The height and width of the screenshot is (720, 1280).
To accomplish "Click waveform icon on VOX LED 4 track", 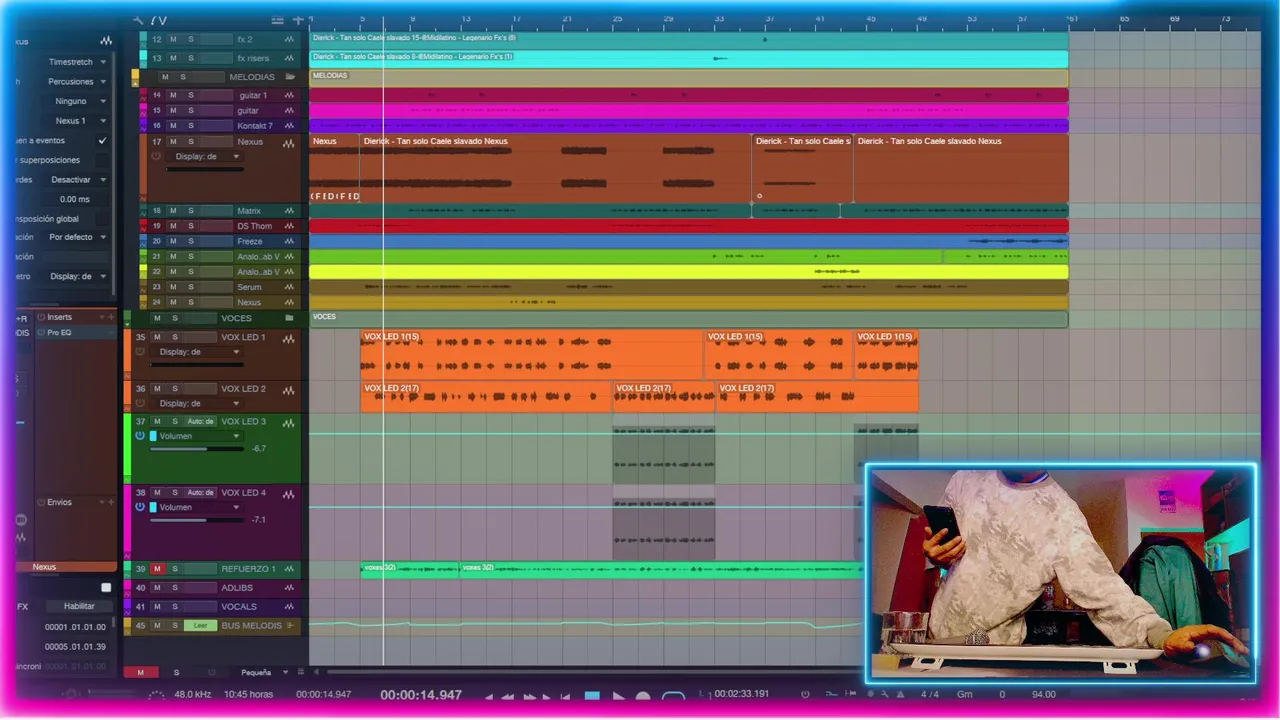I will tap(289, 493).
